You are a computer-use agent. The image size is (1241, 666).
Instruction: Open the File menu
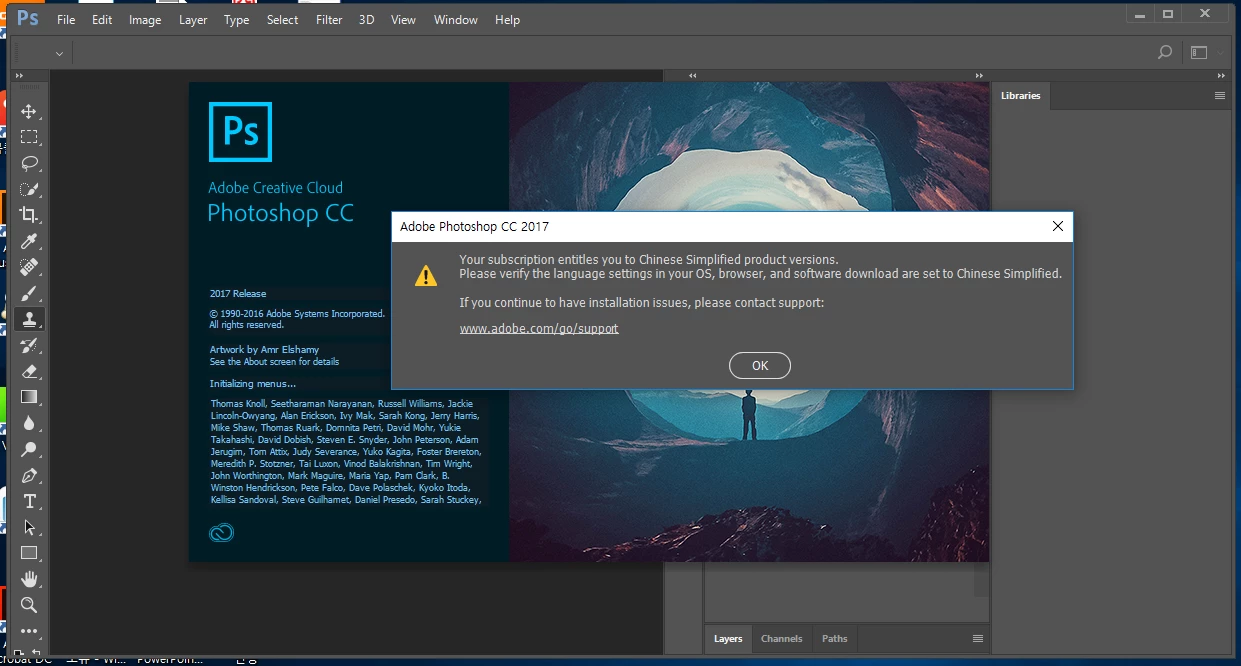[66, 20]
